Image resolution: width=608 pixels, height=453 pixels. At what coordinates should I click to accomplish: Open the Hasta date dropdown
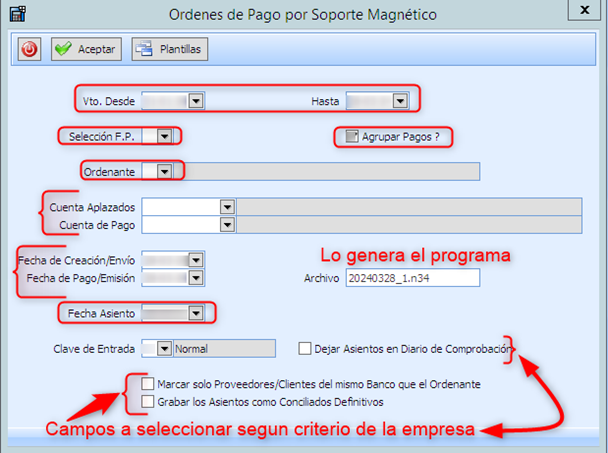click(x=400, y=101)
